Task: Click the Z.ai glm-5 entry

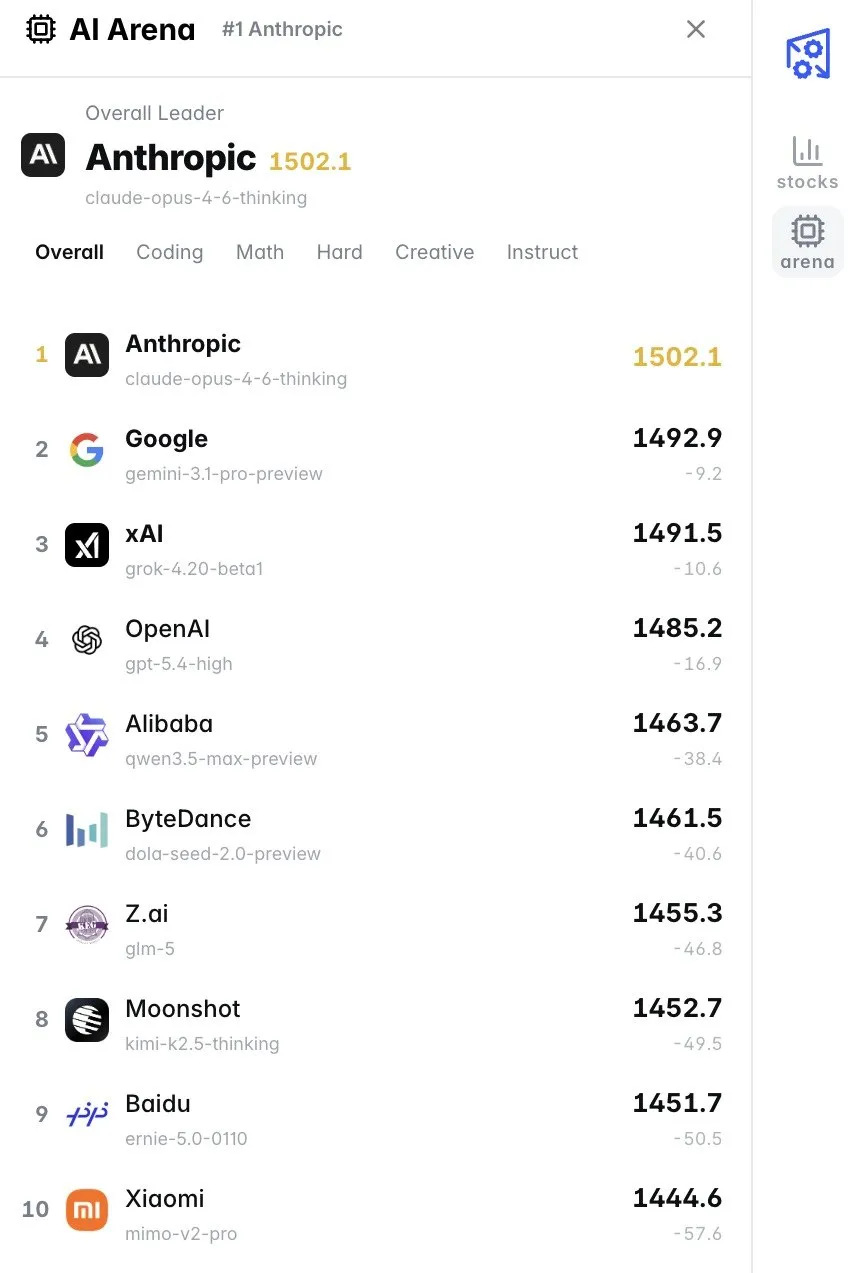Action: point(378,925)
